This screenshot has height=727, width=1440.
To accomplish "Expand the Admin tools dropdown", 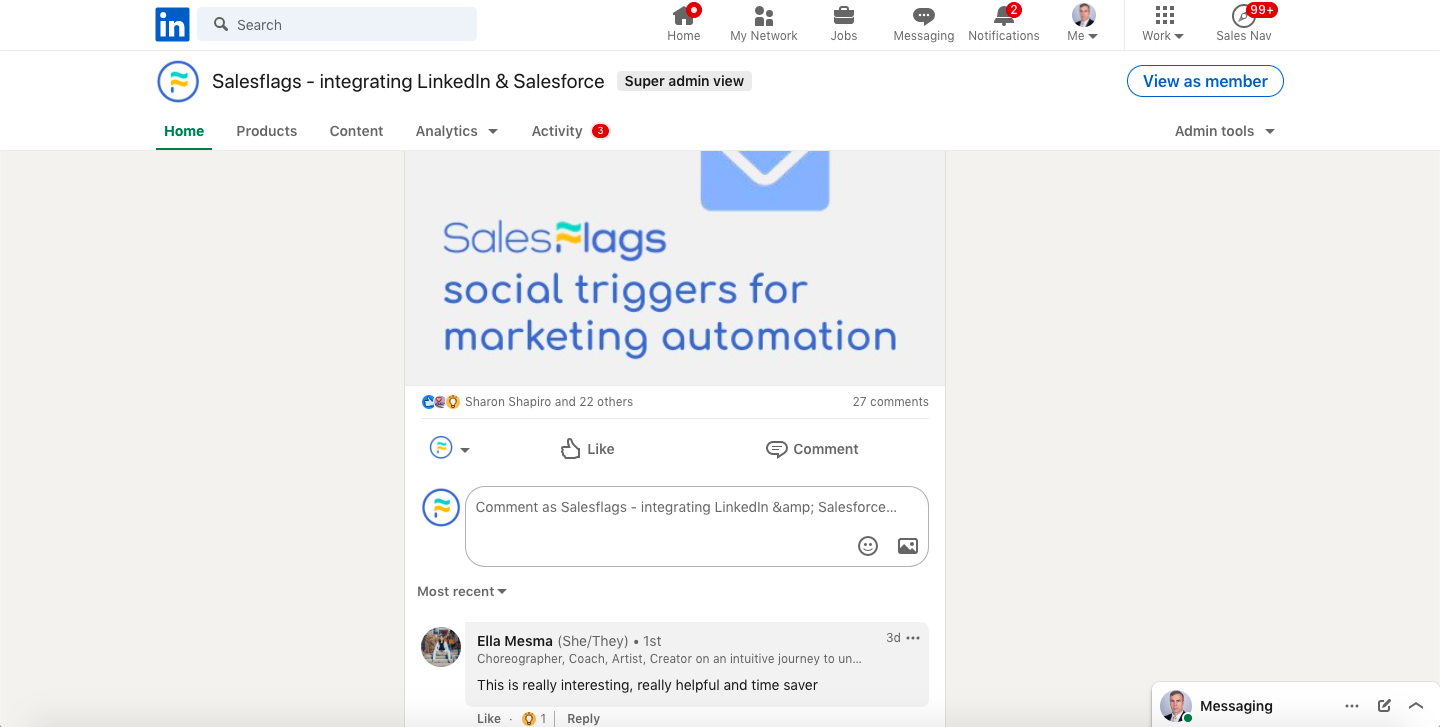I will pos(1225,131).
